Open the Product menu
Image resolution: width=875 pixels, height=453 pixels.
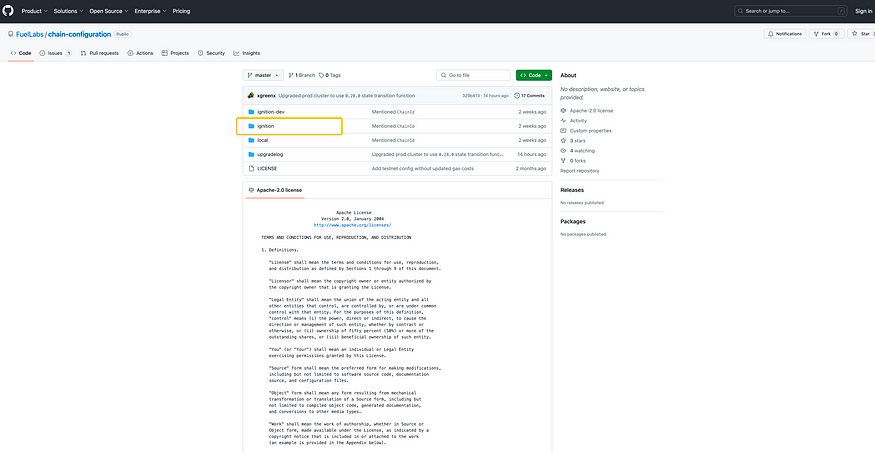pyautogui.click(x=35, y=11)
